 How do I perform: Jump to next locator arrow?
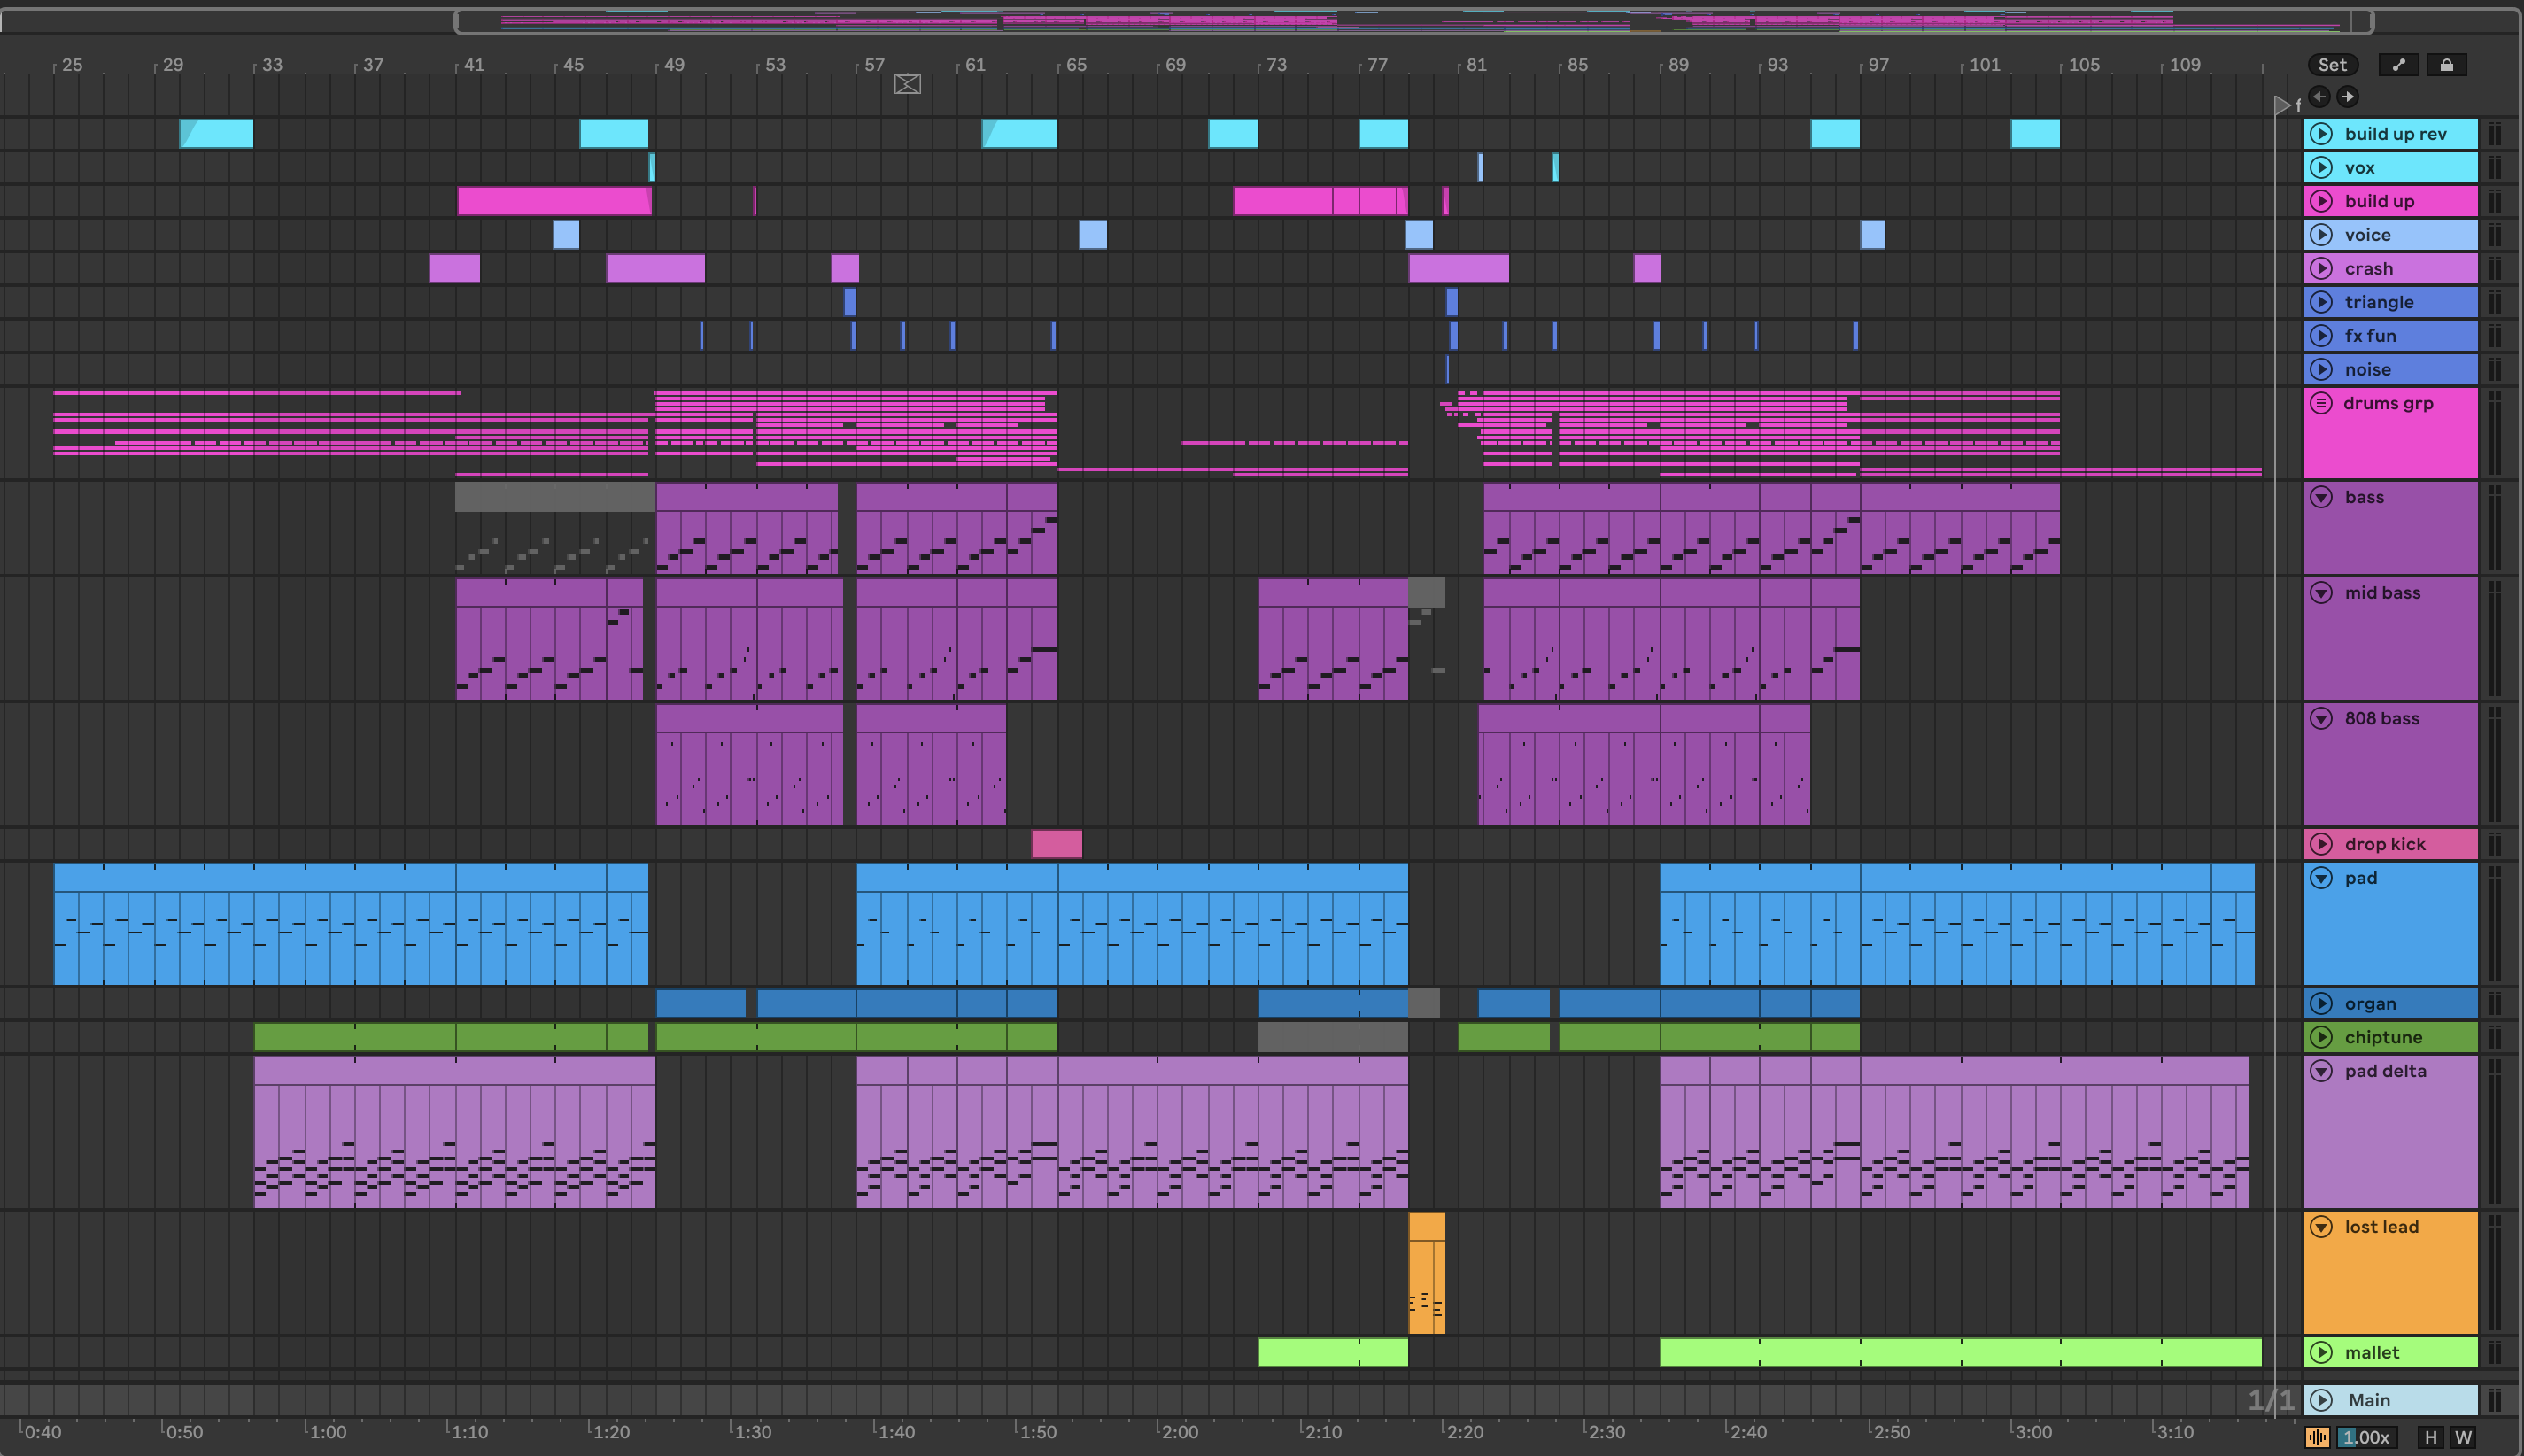2347,97
